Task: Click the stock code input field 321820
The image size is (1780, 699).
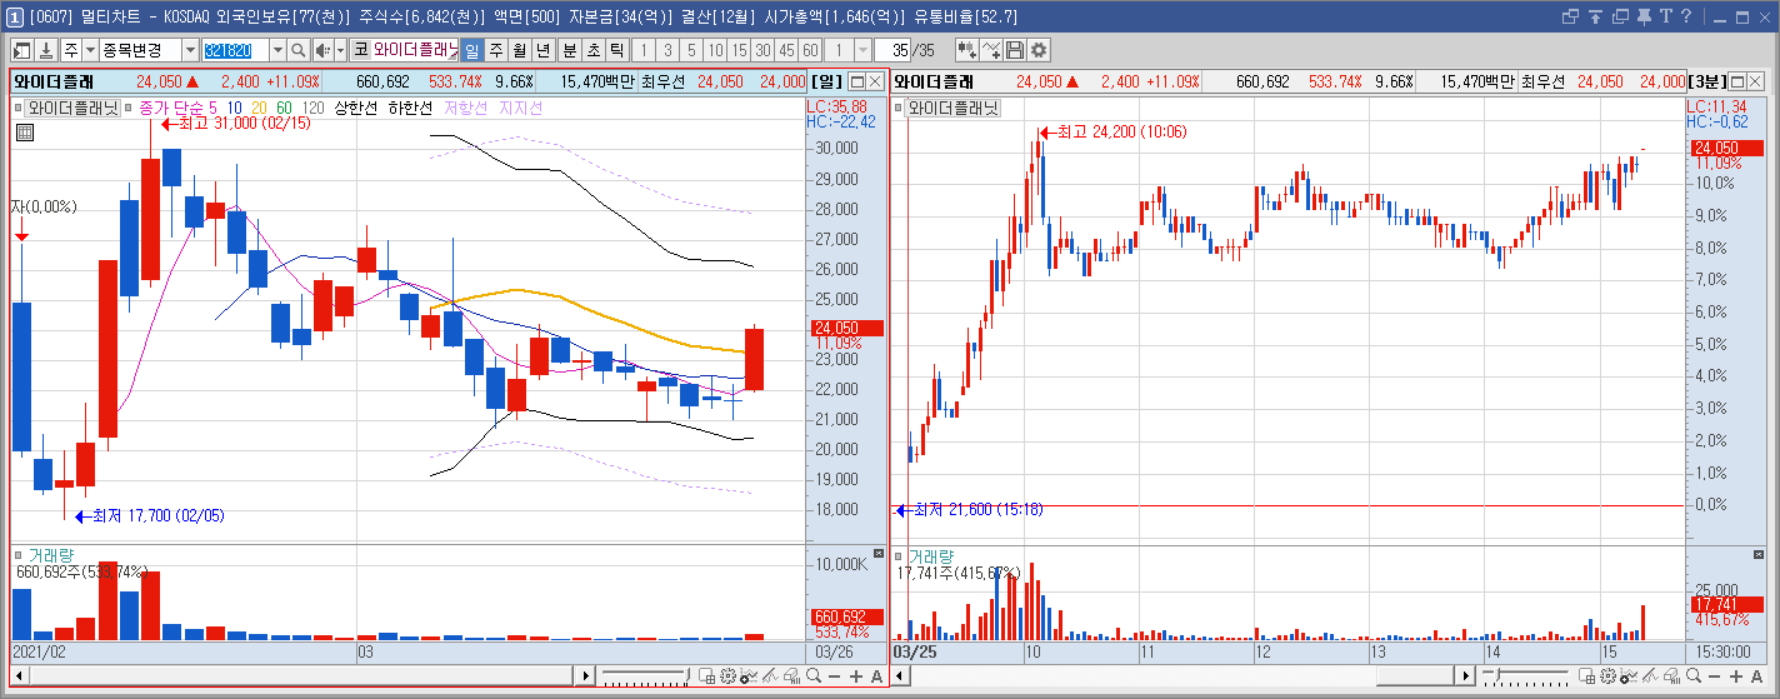Action: 235,50
